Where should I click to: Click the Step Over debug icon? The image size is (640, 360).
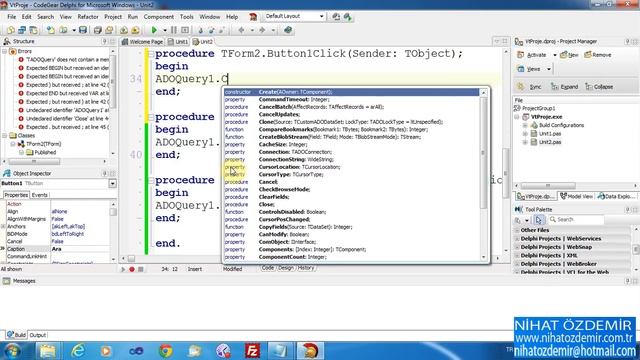click(211, 30)
